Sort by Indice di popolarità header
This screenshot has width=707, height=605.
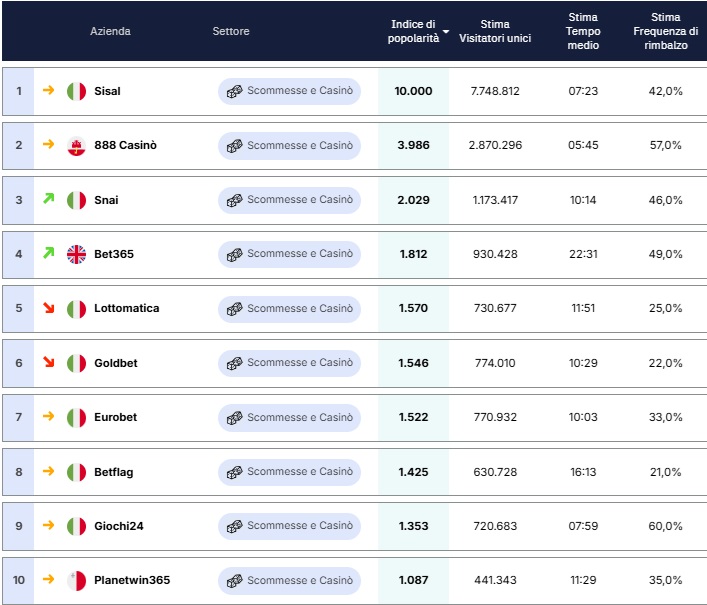[x=413, y=31]
